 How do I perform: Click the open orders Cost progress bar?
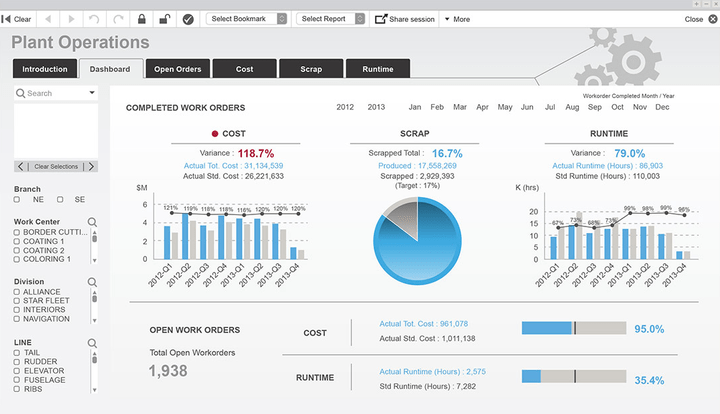573,328
